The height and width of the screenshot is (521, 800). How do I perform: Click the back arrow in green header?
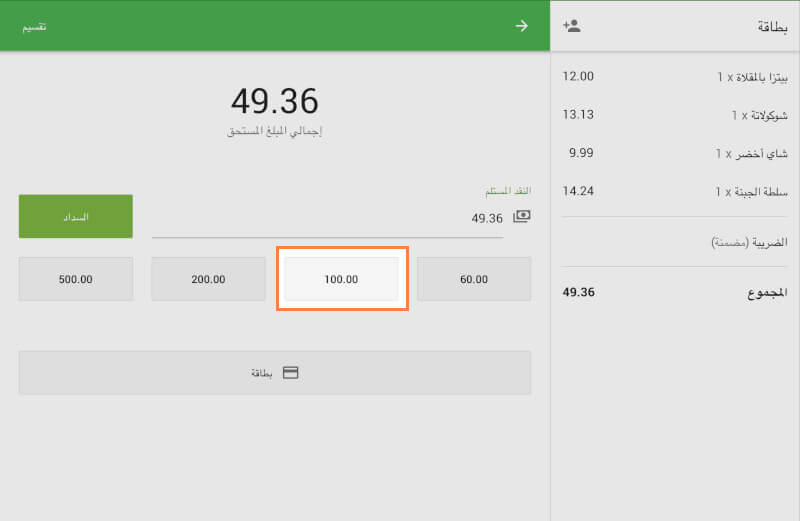pos(521,26)
